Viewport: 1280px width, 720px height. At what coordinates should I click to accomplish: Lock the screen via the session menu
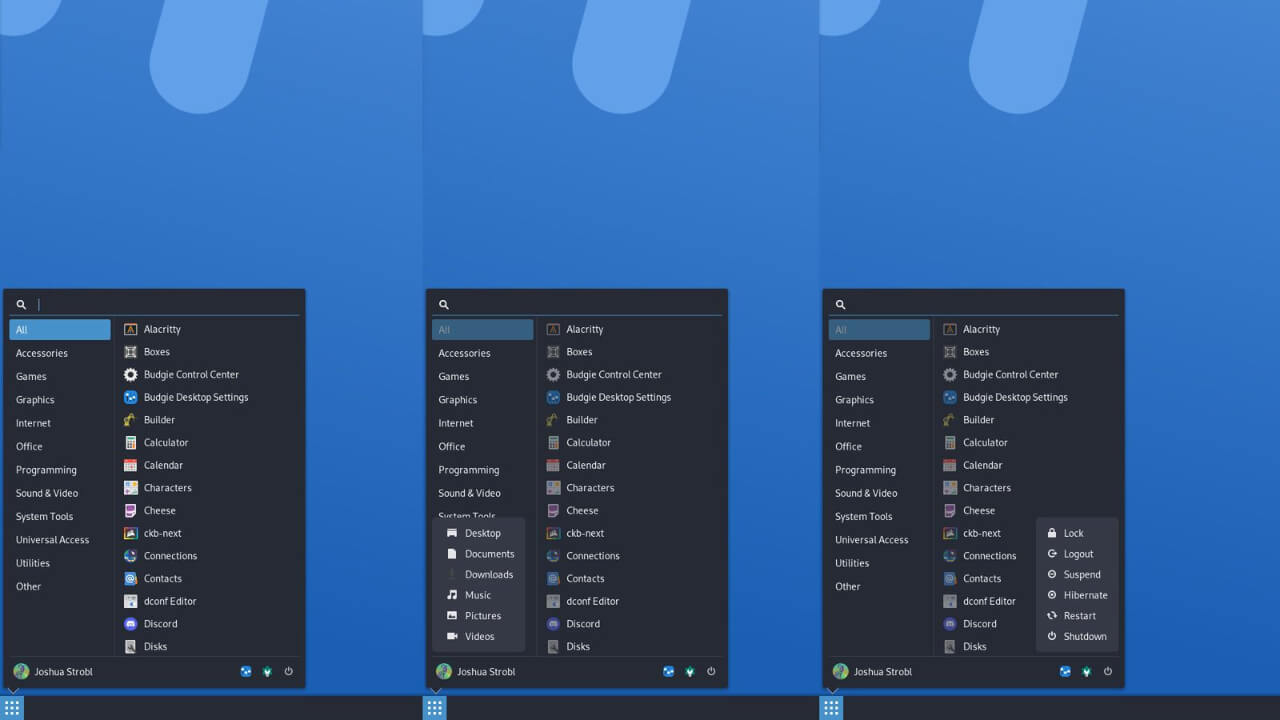[x=1075, y=533]
